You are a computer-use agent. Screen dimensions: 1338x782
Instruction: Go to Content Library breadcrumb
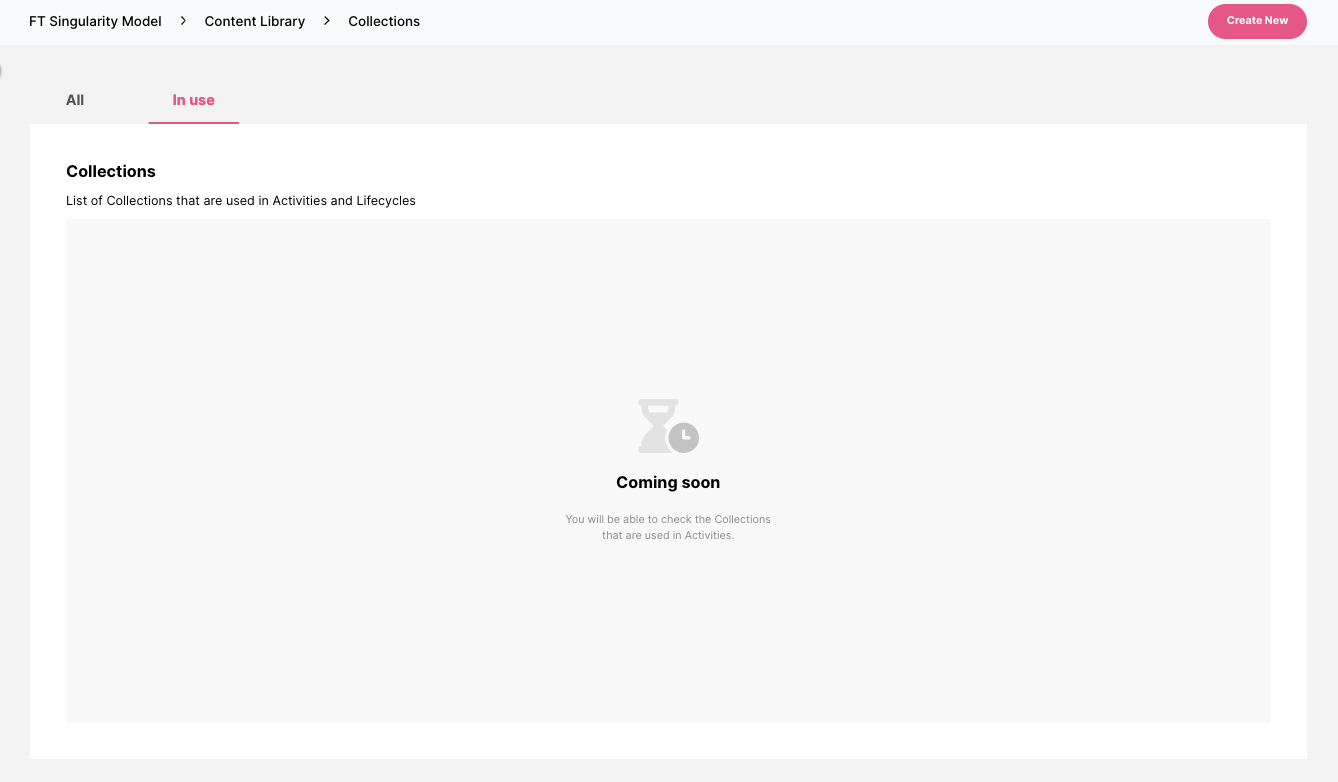tap(255, 21)
